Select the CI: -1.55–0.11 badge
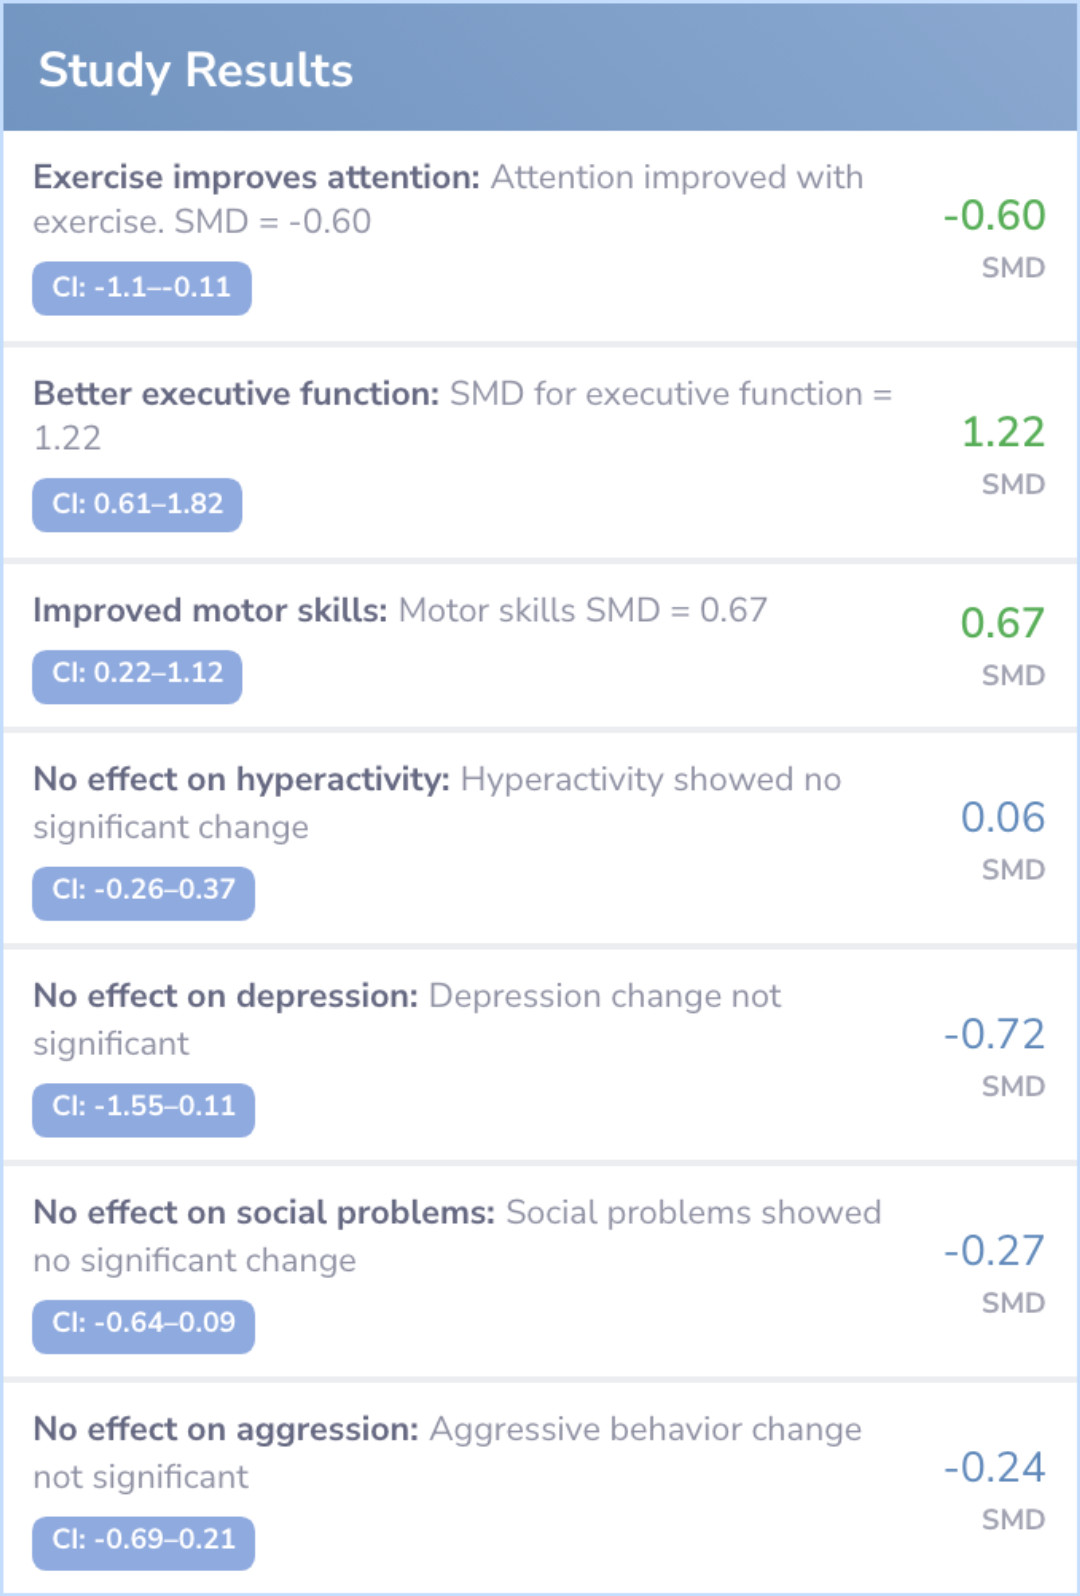The height and width of the screenshot is (1596, 1080). point(143,1107)
